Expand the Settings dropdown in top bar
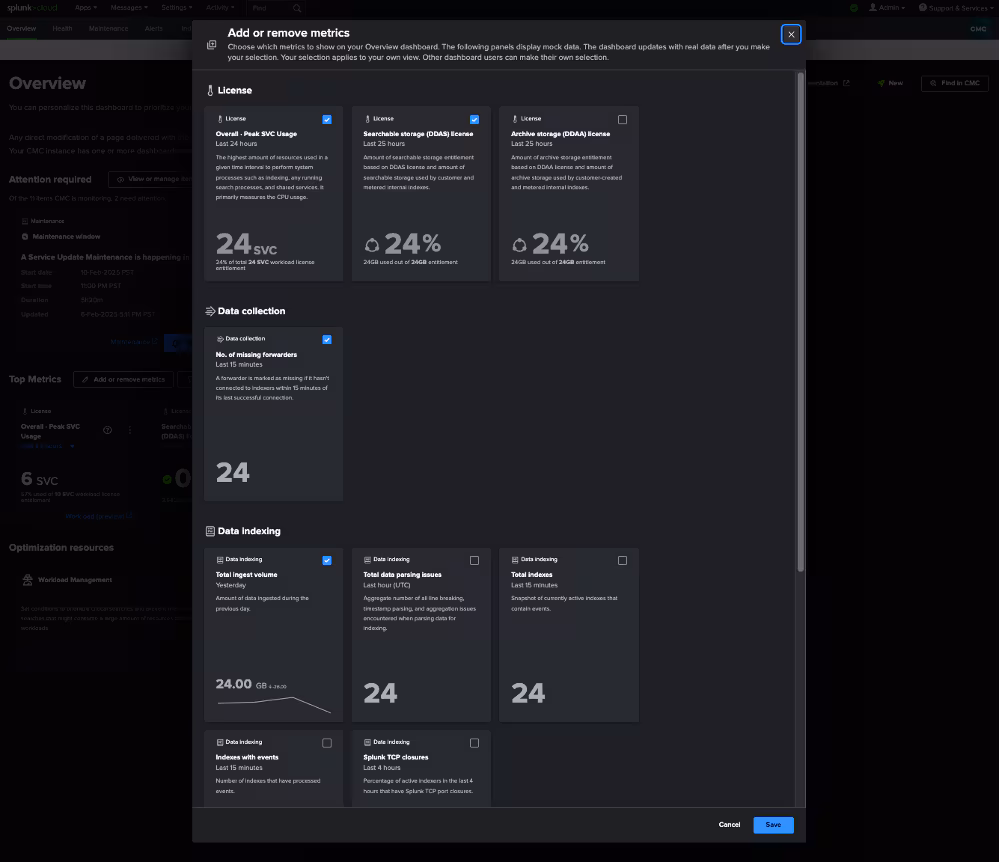 (x=177, y=7)
